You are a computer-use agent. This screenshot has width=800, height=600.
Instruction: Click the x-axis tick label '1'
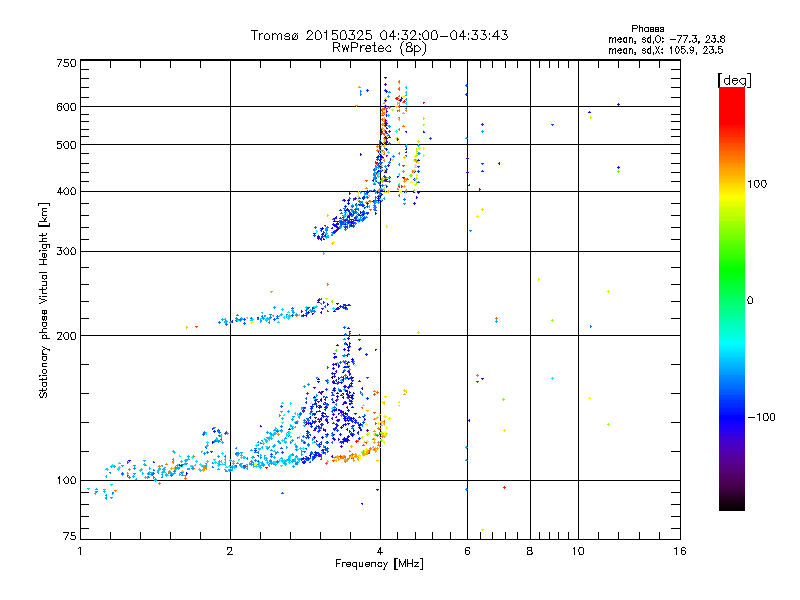[80, 551]
